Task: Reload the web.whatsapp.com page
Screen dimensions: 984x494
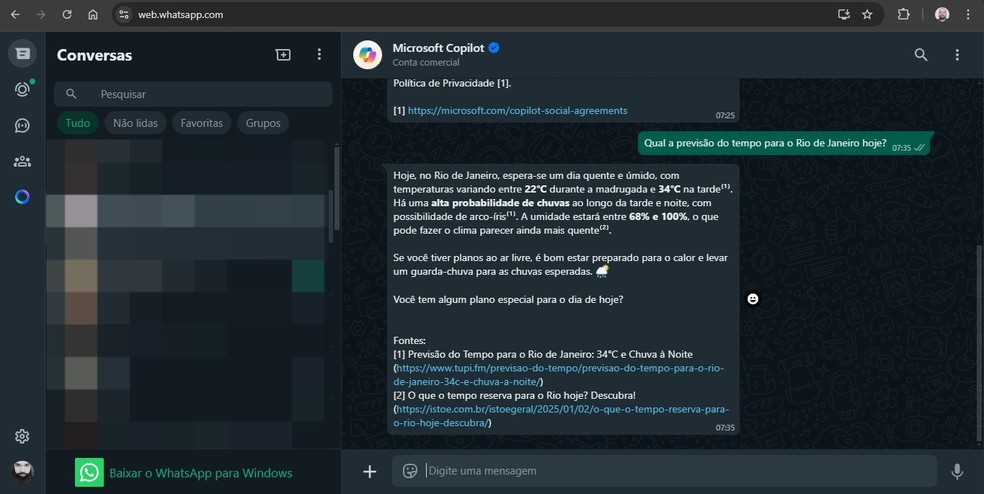Action: [x=67, y=14]
